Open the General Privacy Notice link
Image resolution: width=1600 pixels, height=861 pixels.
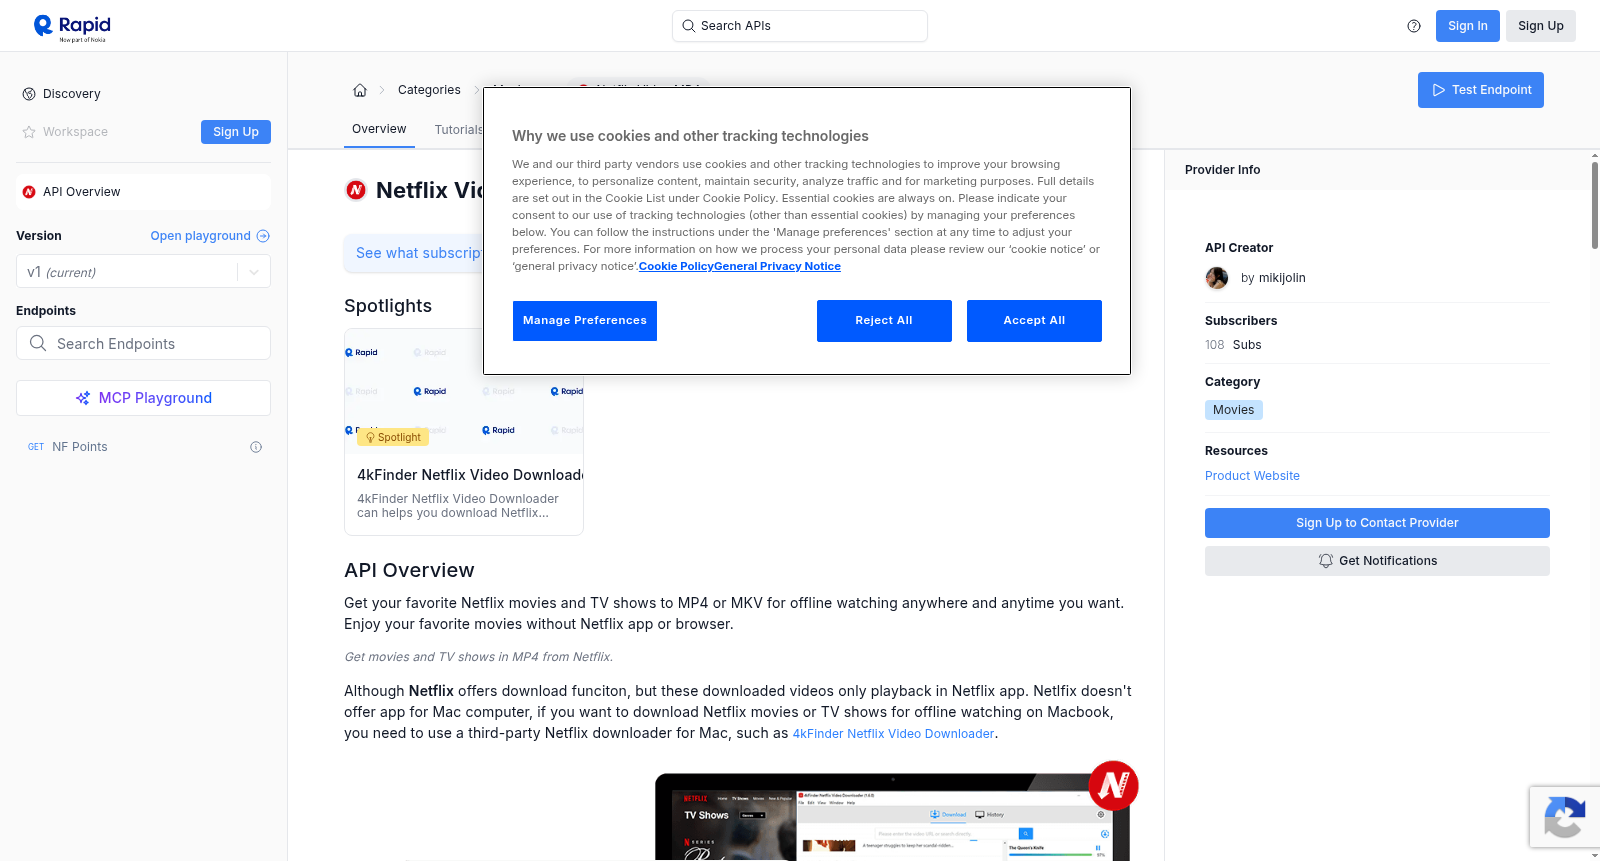pos(778,266)
